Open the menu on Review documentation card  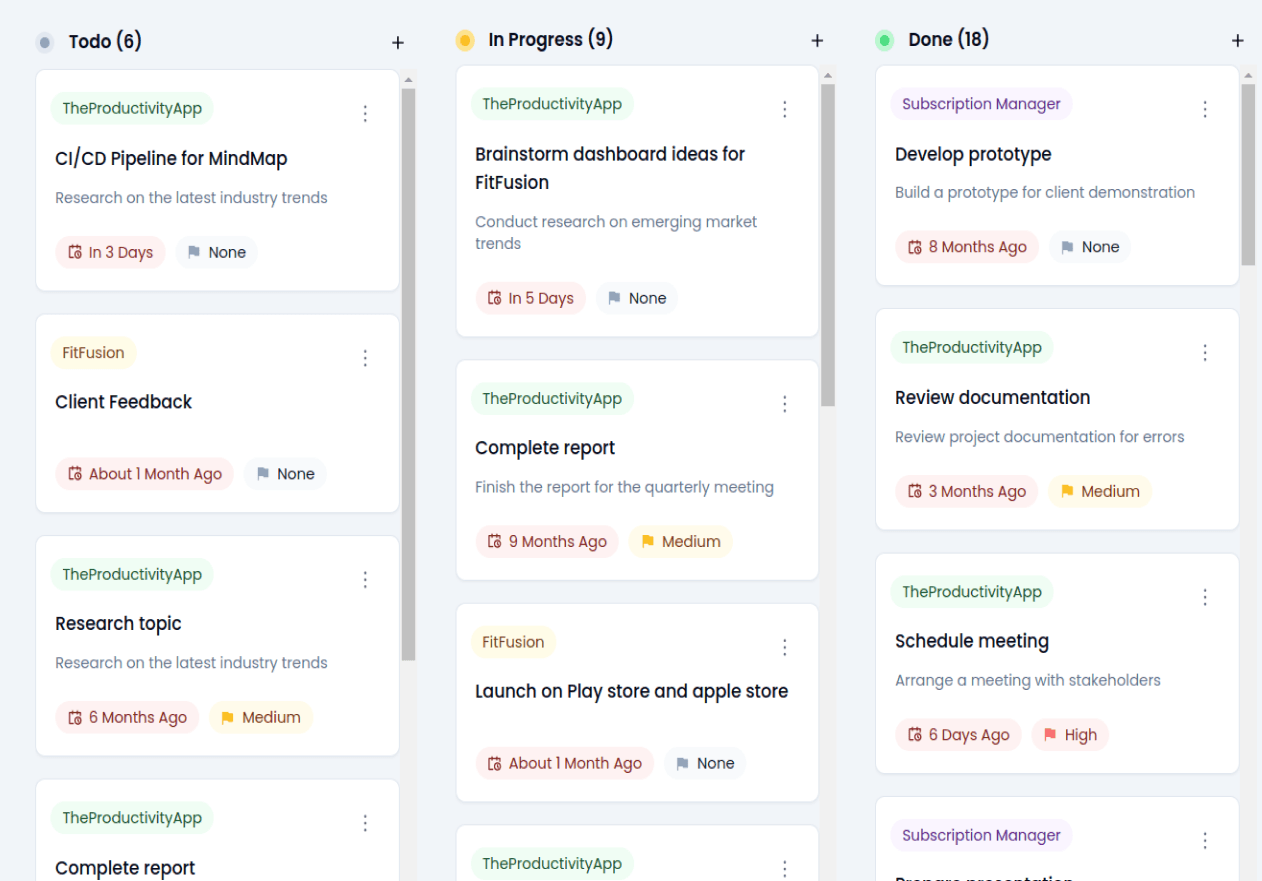1205,352
